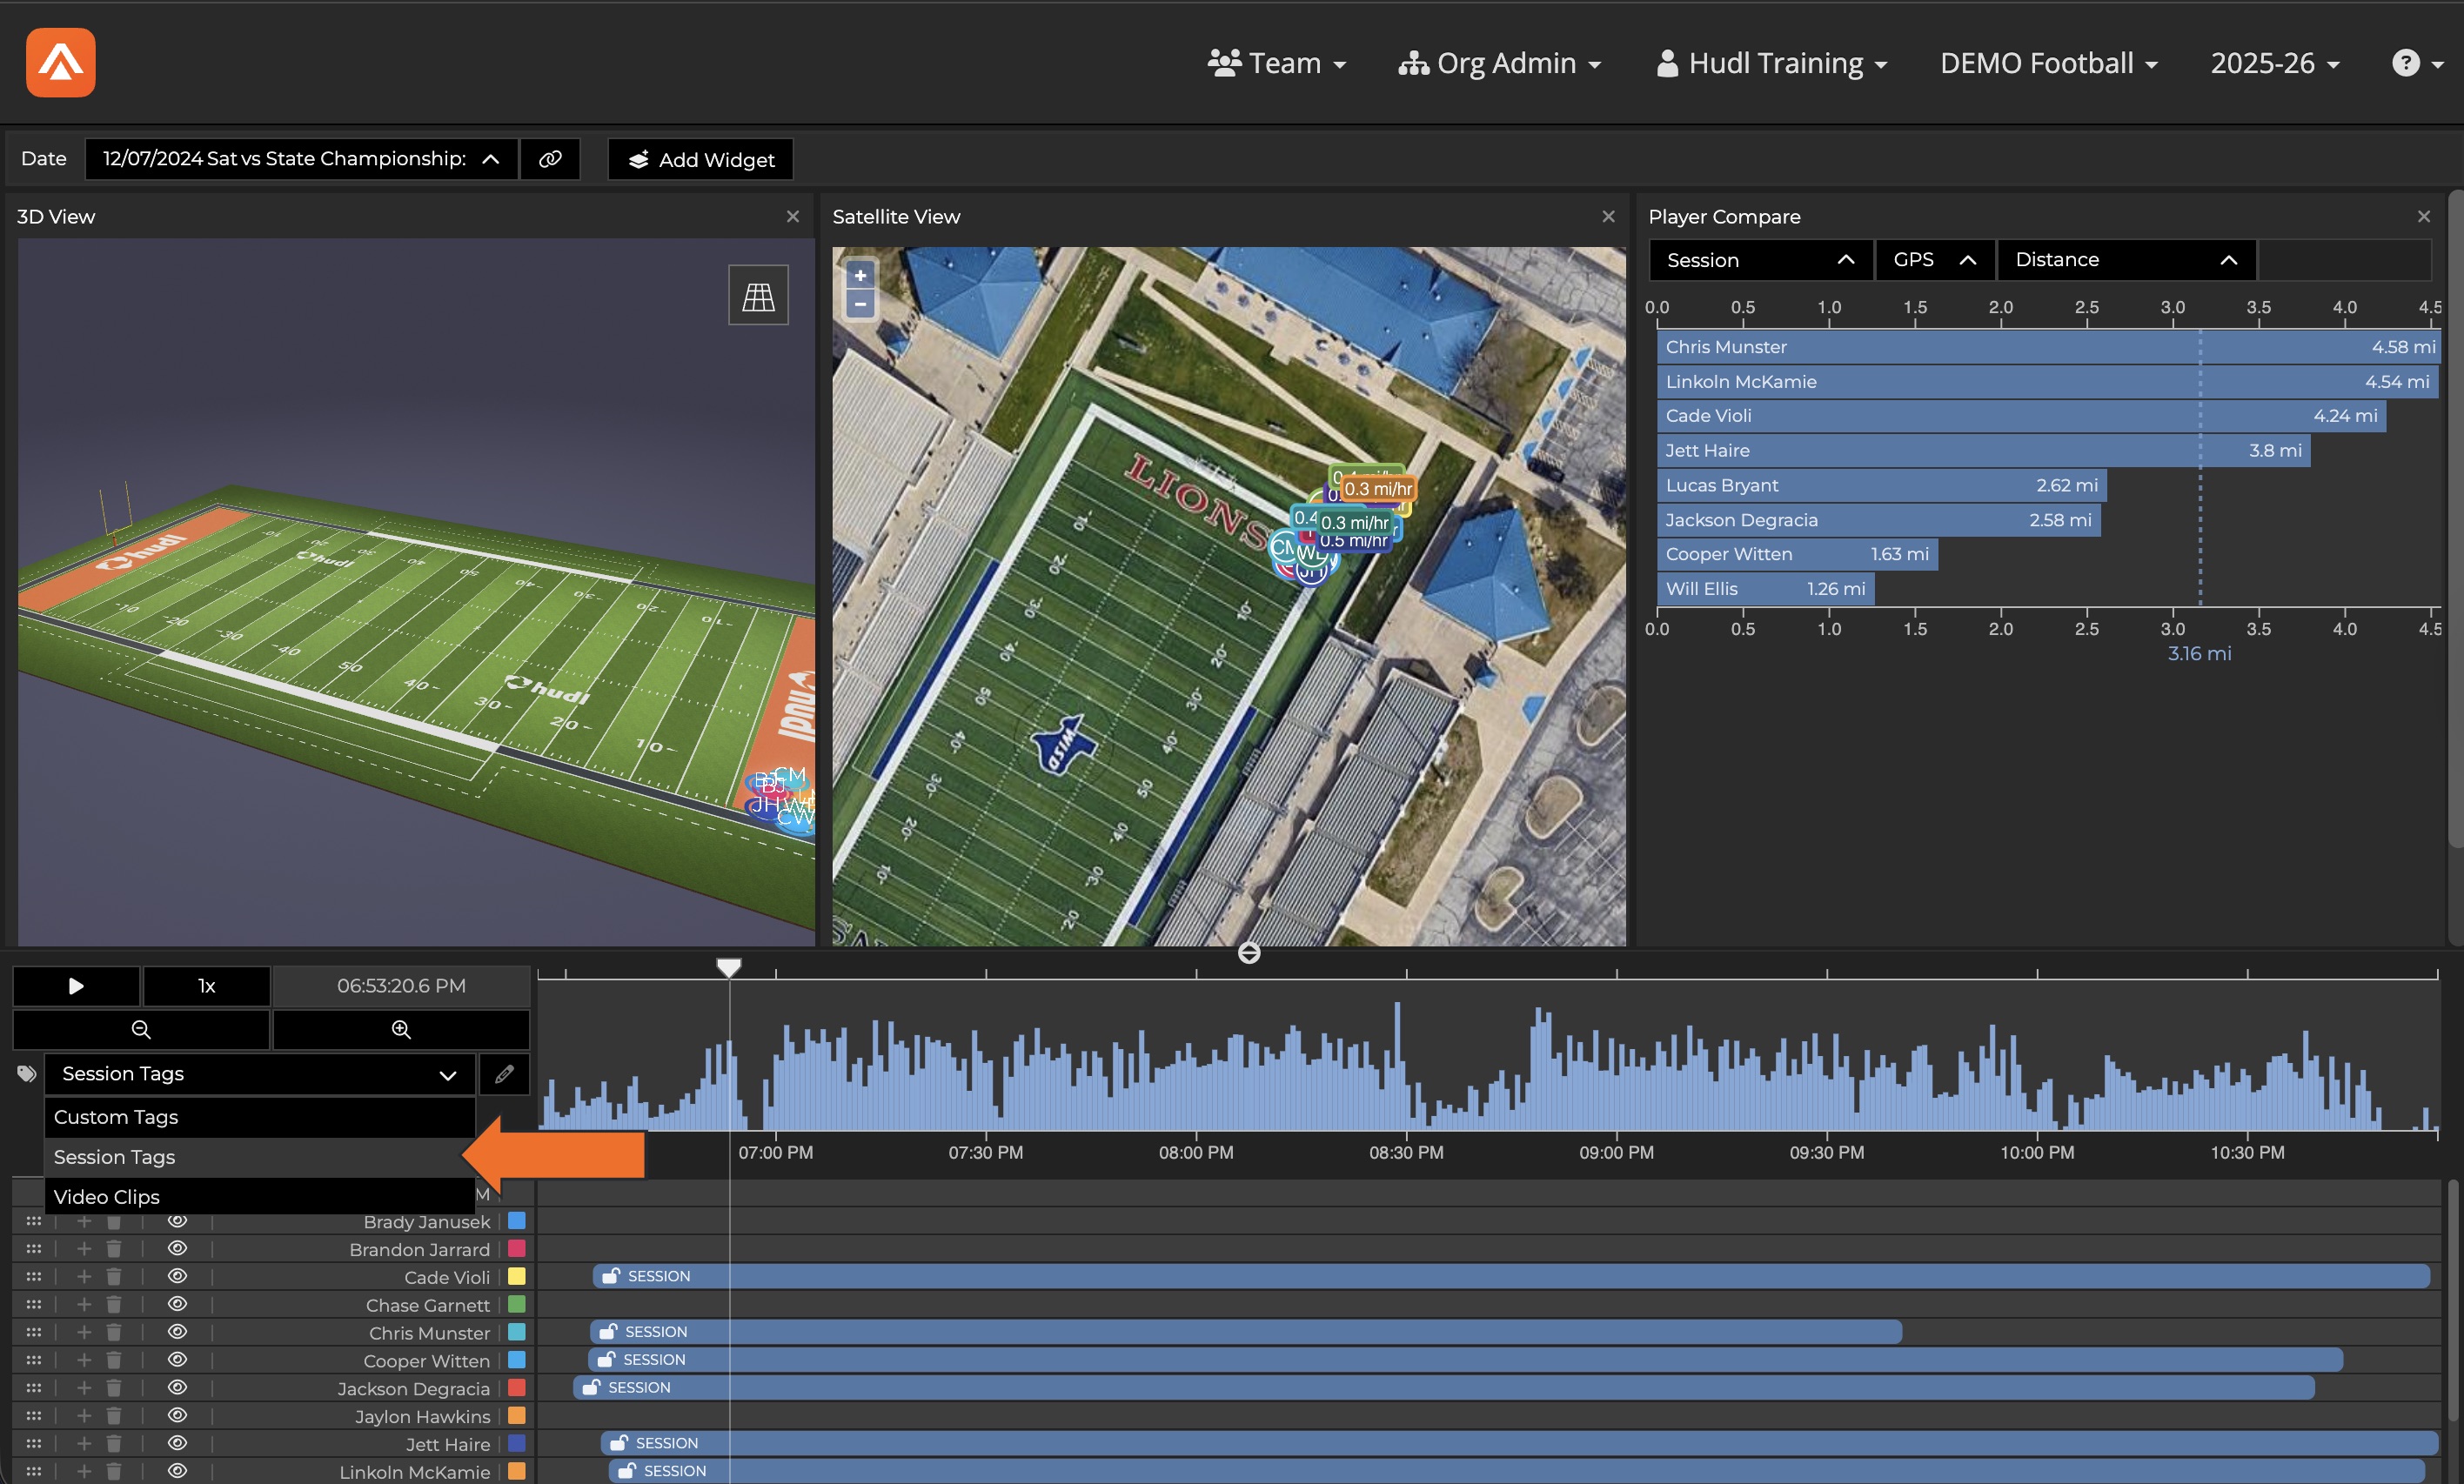Image resolution: width=2464 pixels, height=1484 pixels.
Task: Click the pencil edit tags icon
Action: click(x=504, y=1073)
